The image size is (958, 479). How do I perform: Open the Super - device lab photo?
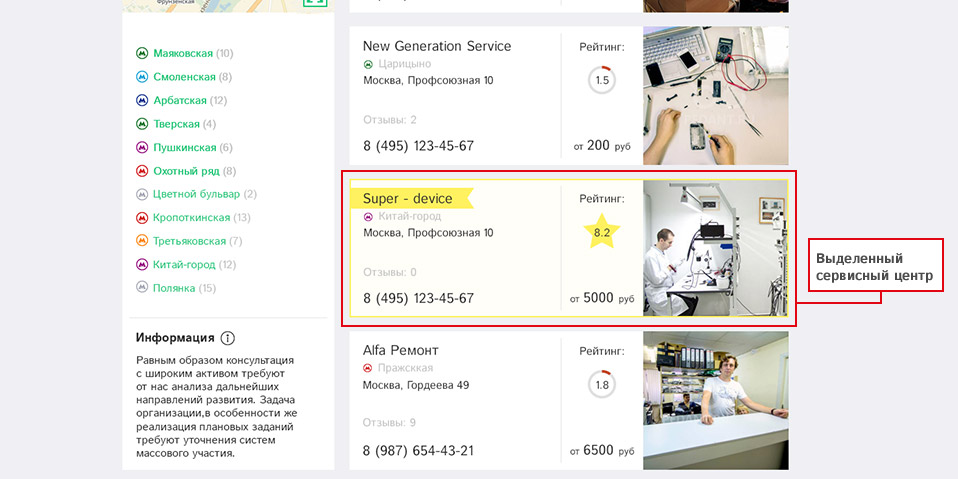(x=715, y=248)
